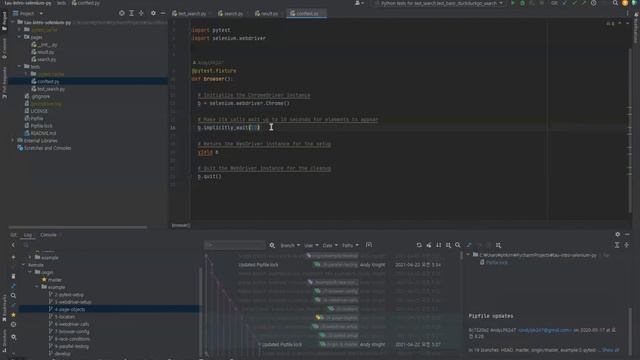Click the plus icon for new branch

click(13, 257)
